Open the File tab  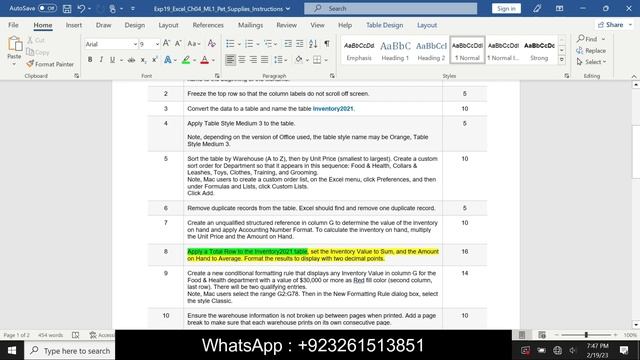click(13, 25)
